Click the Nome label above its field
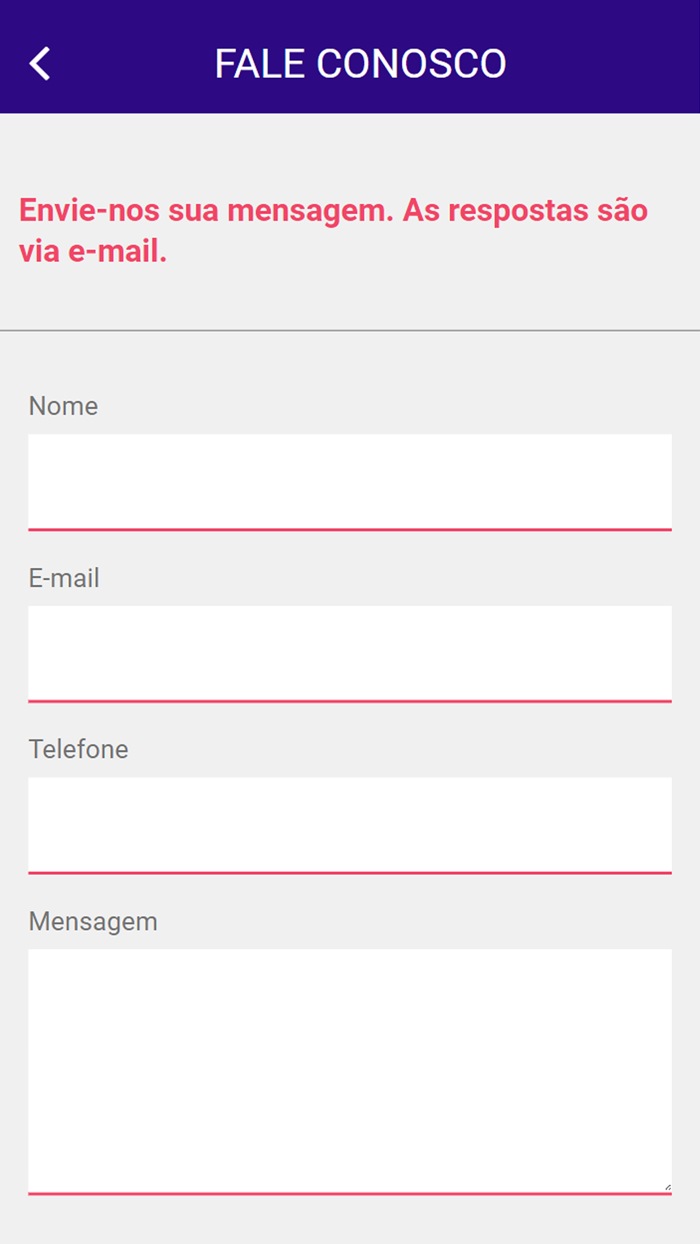Screen dimensions: 700x1244 (x=63, y=406)
